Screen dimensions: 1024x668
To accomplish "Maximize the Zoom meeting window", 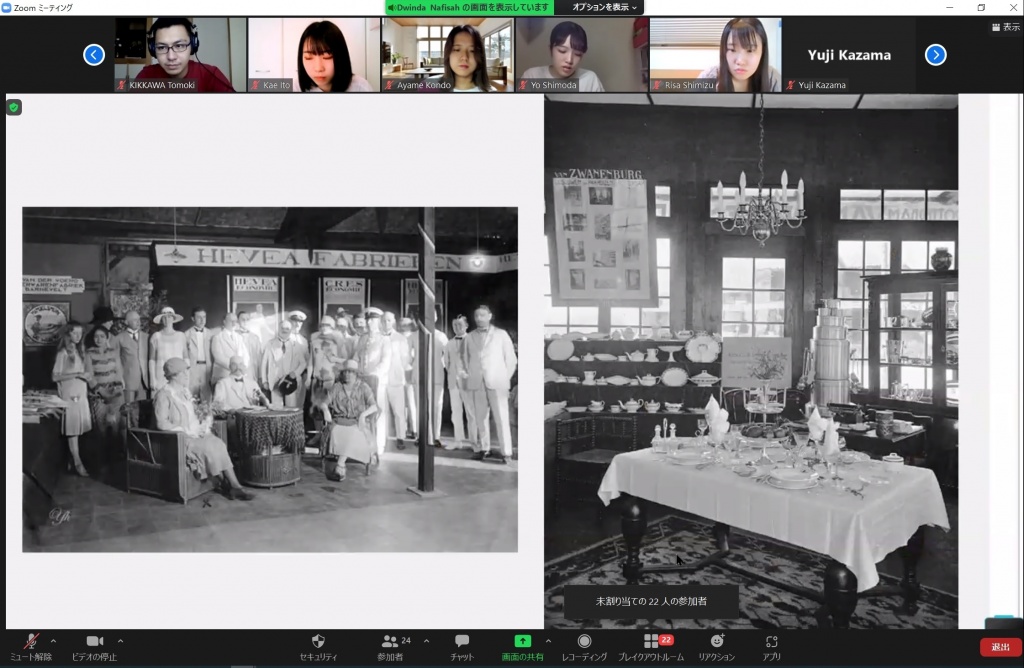I will click(x=981, y=7).
